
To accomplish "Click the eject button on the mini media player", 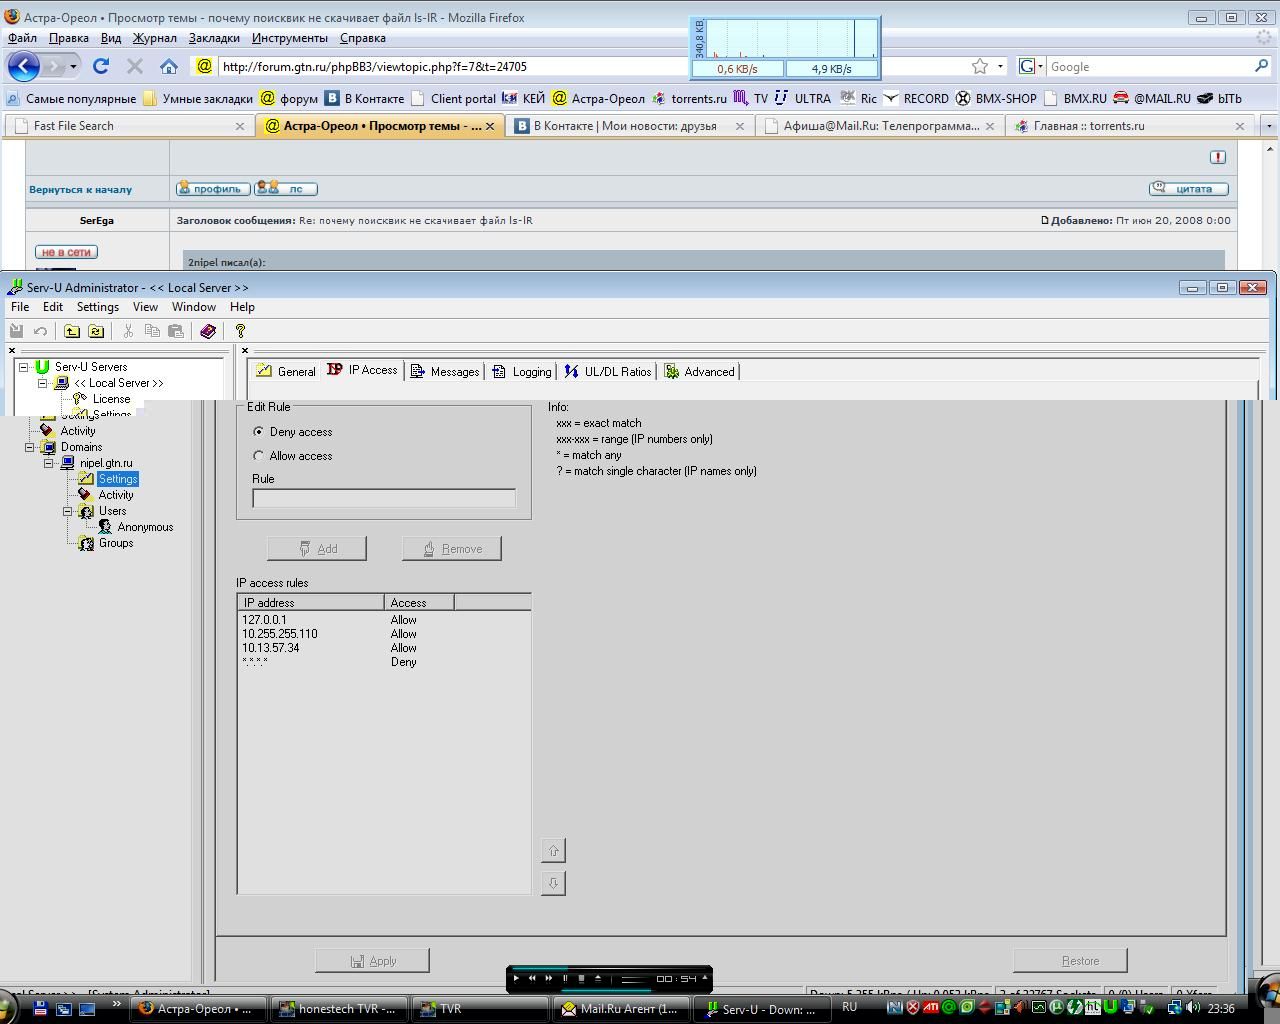I will (598, 978).
